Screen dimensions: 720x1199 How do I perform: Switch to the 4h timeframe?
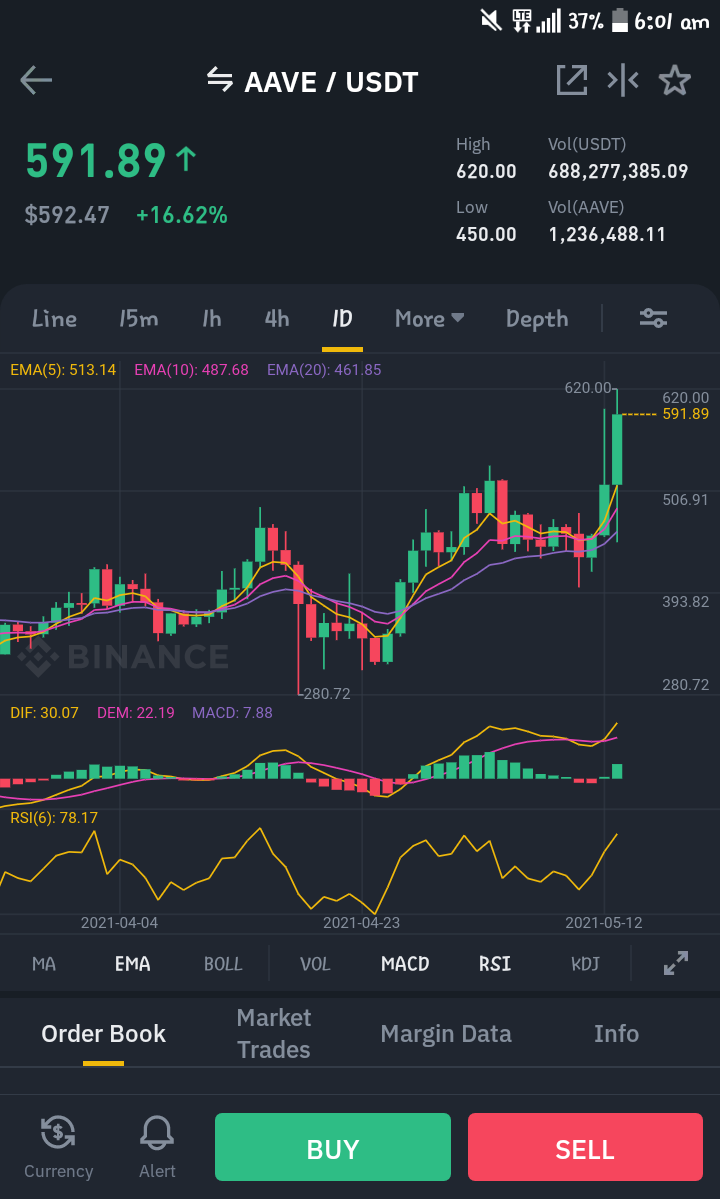pyautogui.click(x=277, y=318)
